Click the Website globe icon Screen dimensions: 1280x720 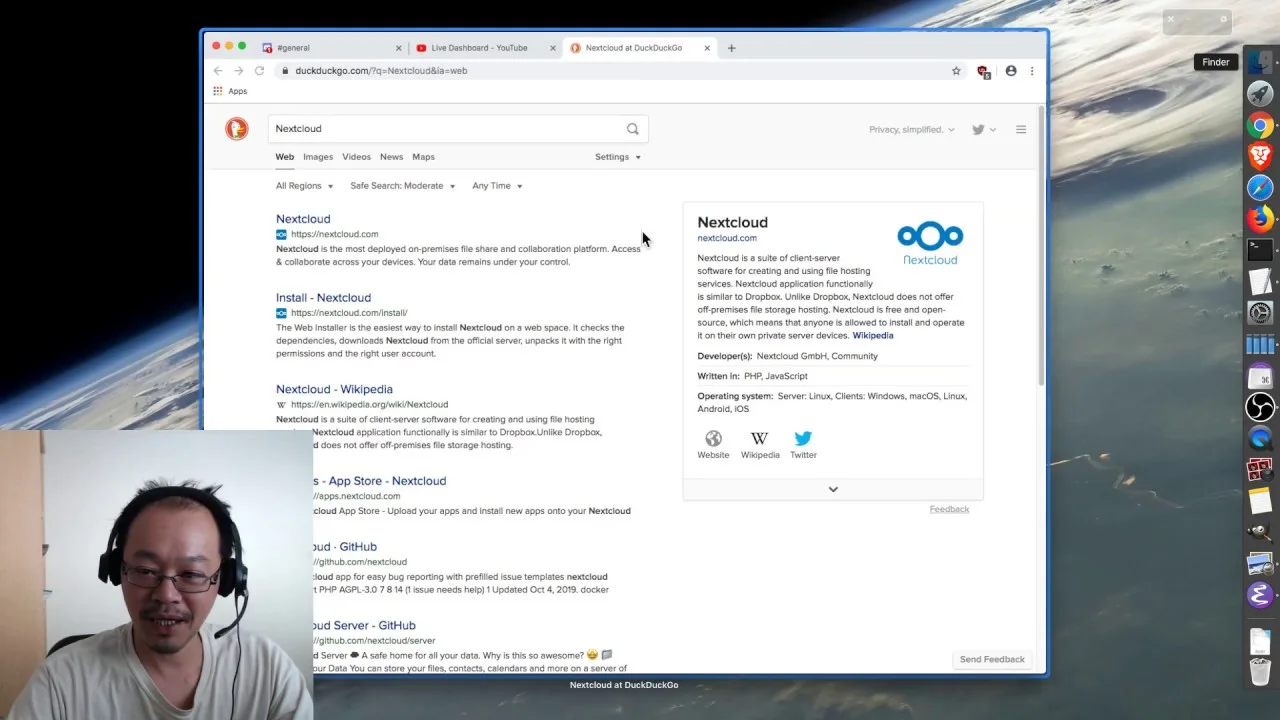[713, 438]
